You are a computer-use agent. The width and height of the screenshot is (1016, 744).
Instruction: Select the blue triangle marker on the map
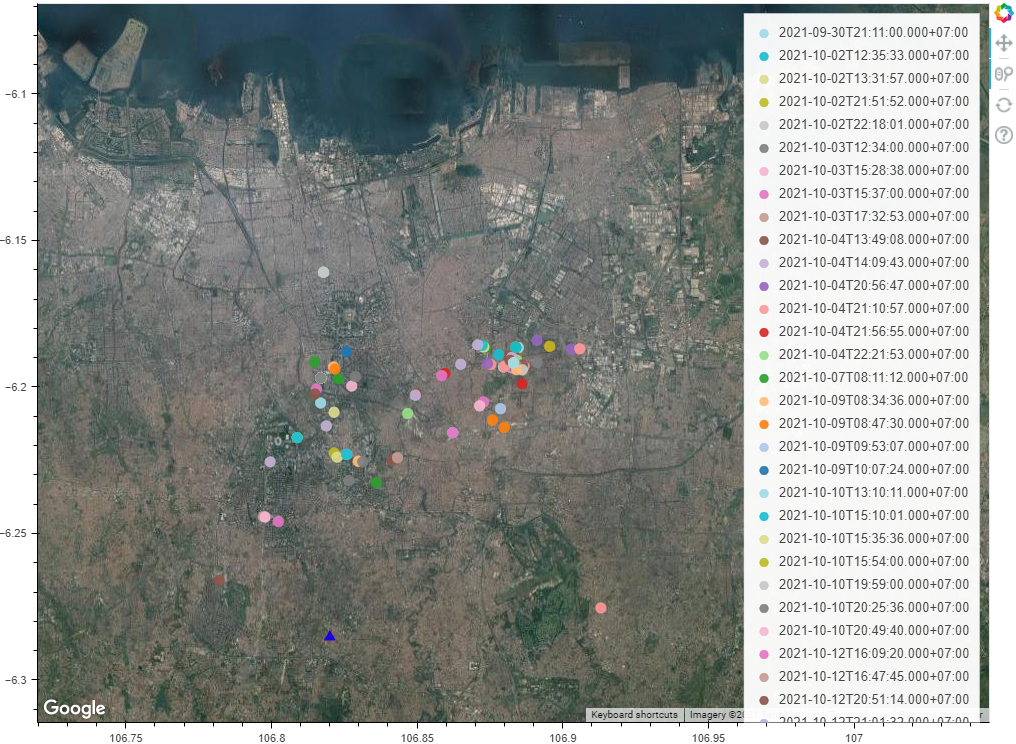pyautogui.click(x=329, y=634)
